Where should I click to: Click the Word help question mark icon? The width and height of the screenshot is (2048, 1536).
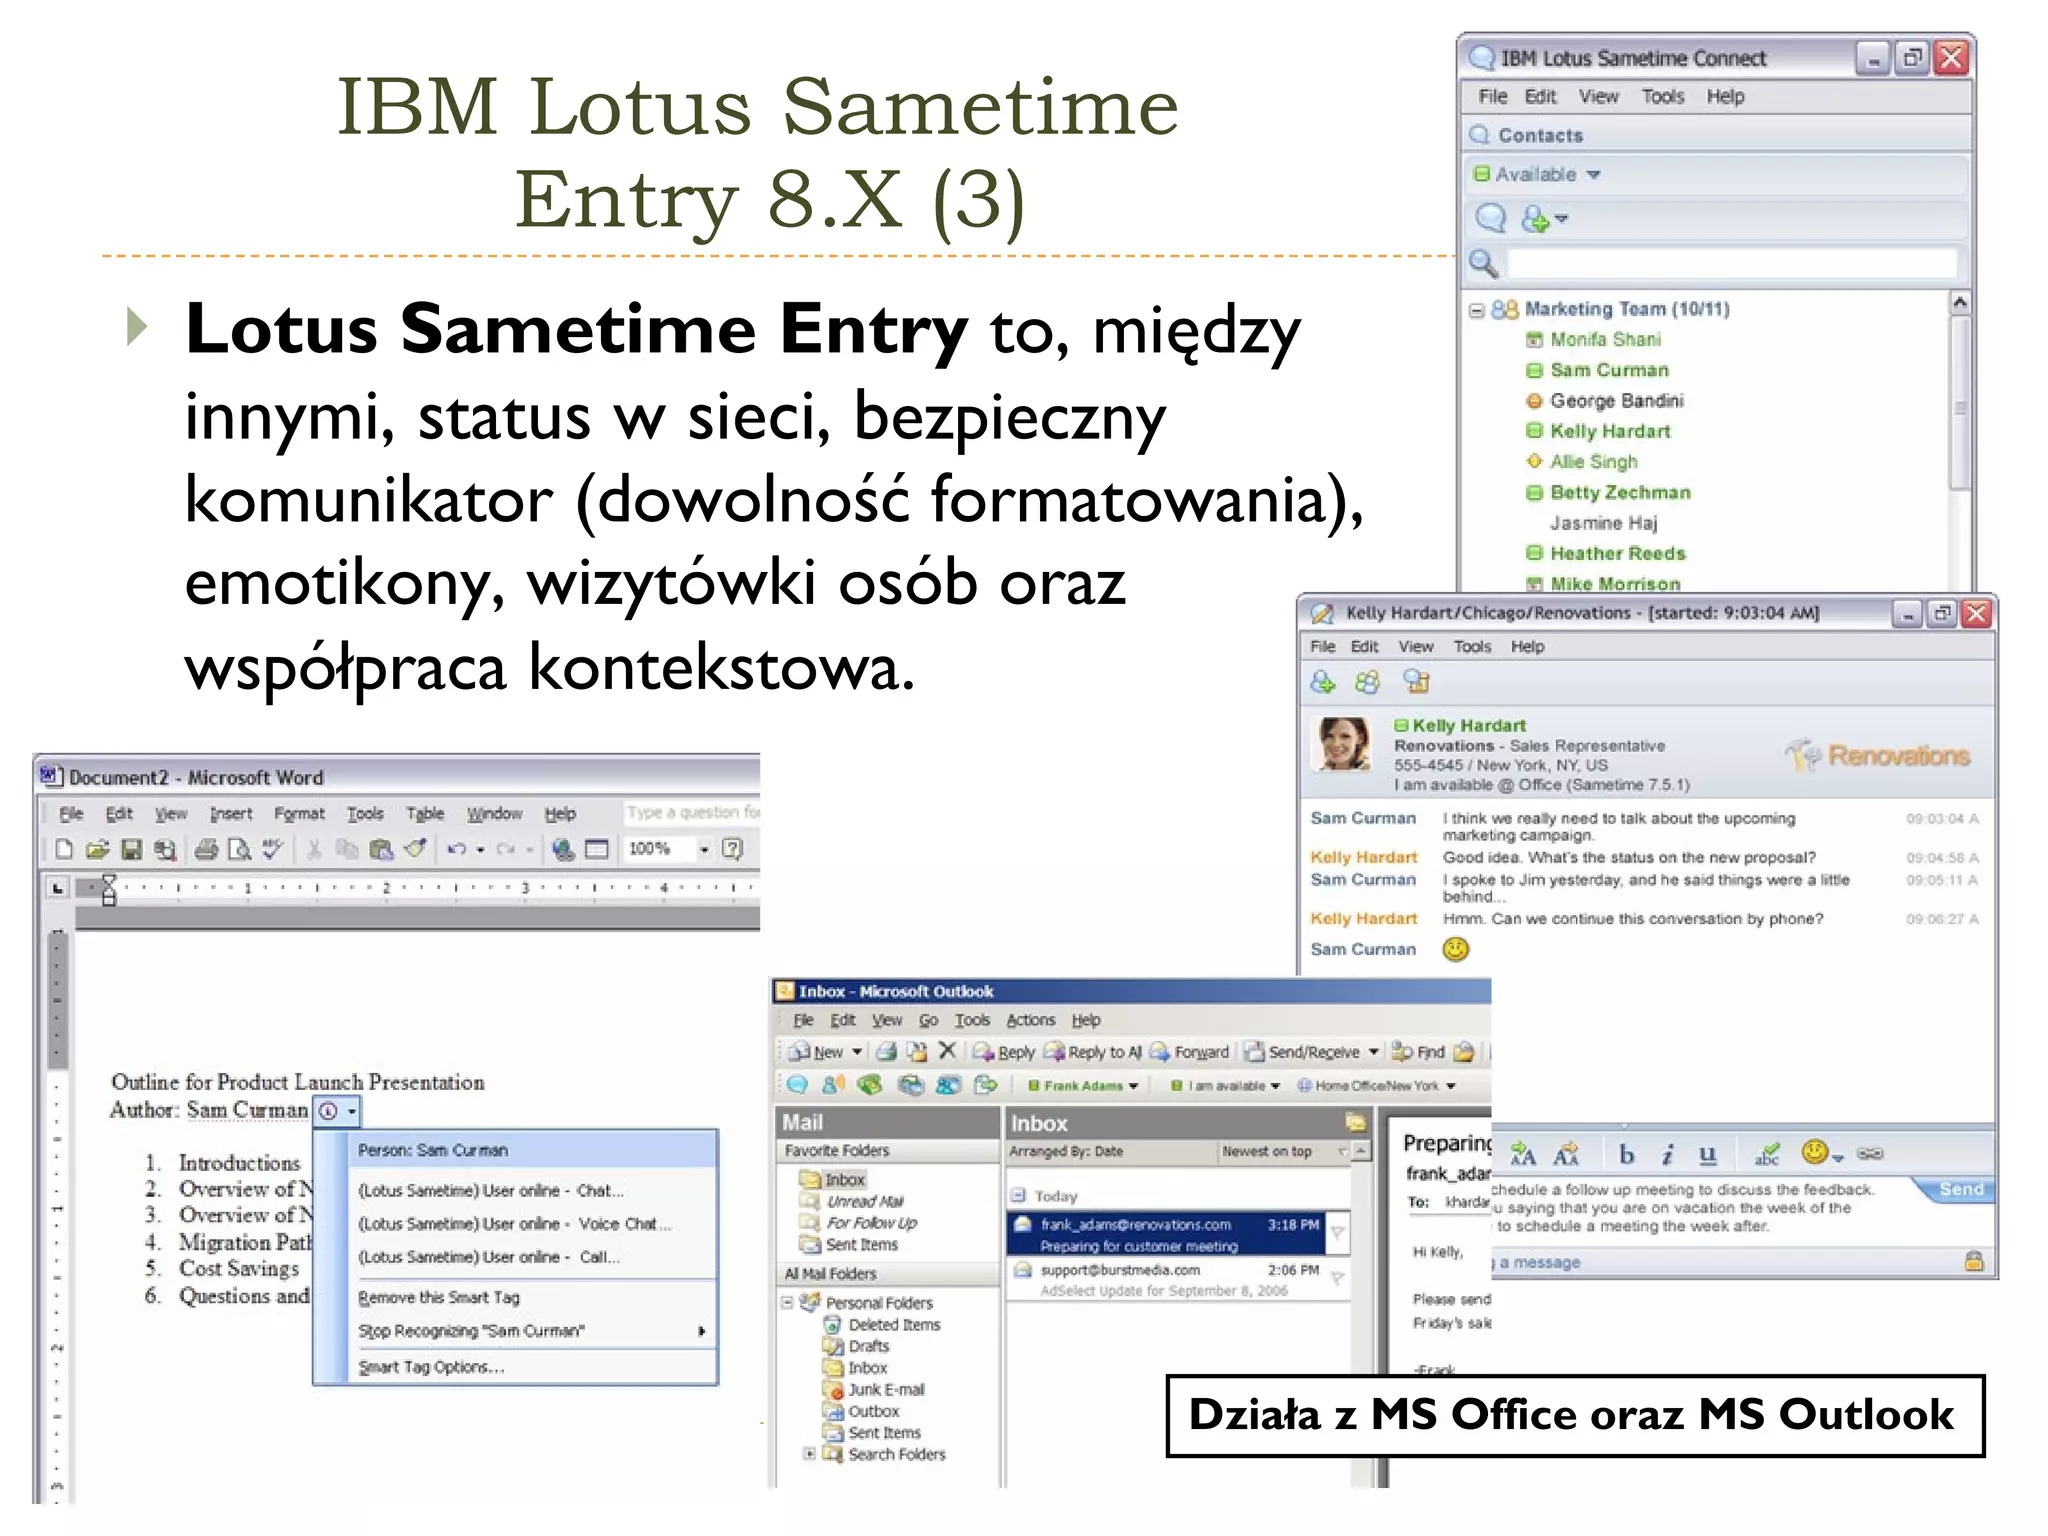click(733, 849)
